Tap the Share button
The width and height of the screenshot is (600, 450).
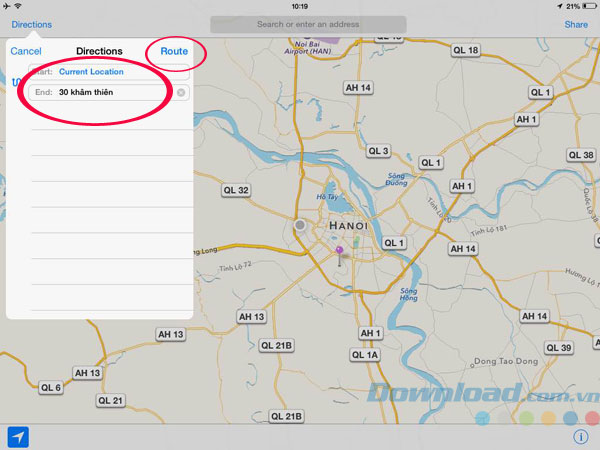pos(576,24)
